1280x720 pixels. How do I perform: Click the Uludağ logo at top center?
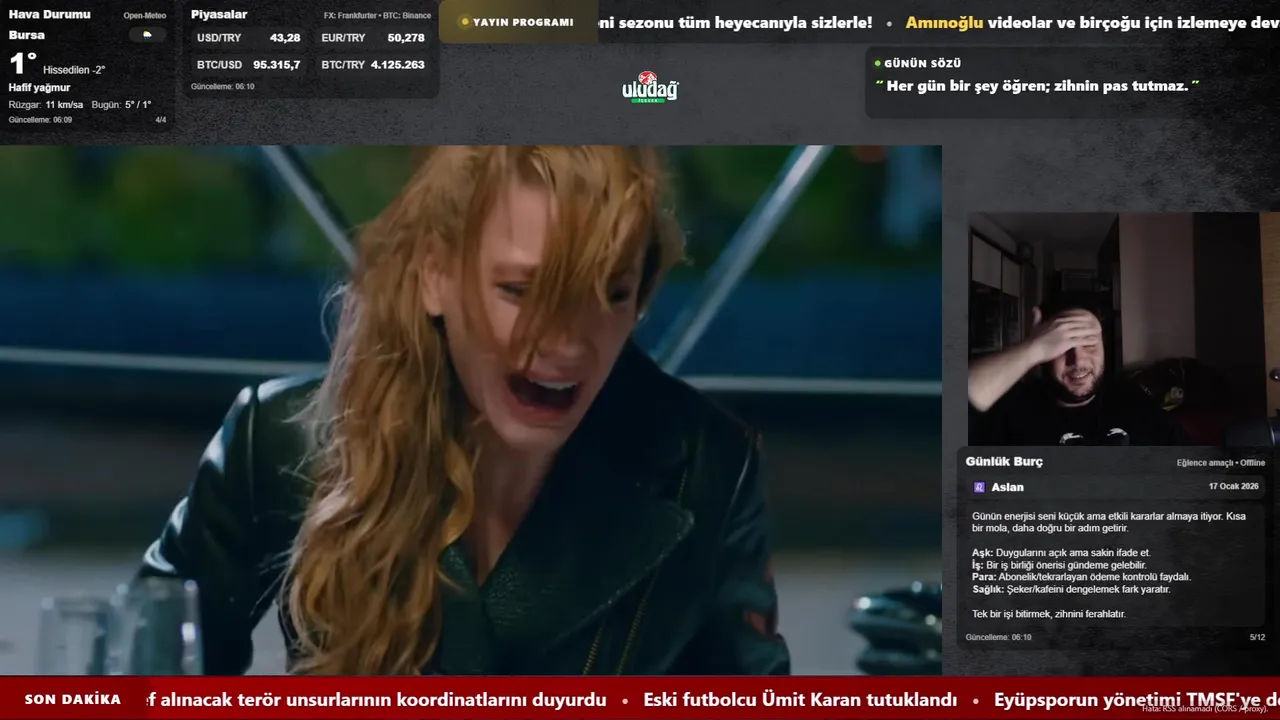pos(650,88)
